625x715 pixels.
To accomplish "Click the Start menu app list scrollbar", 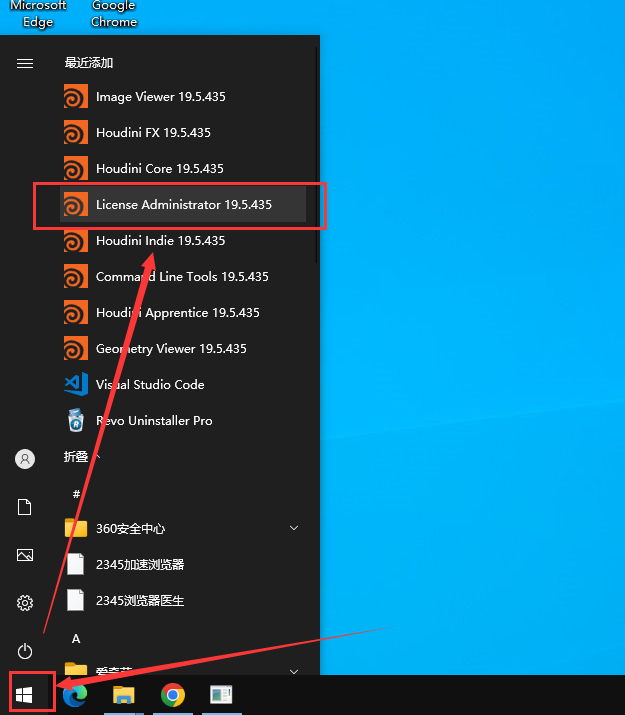I will click(316, 140).
